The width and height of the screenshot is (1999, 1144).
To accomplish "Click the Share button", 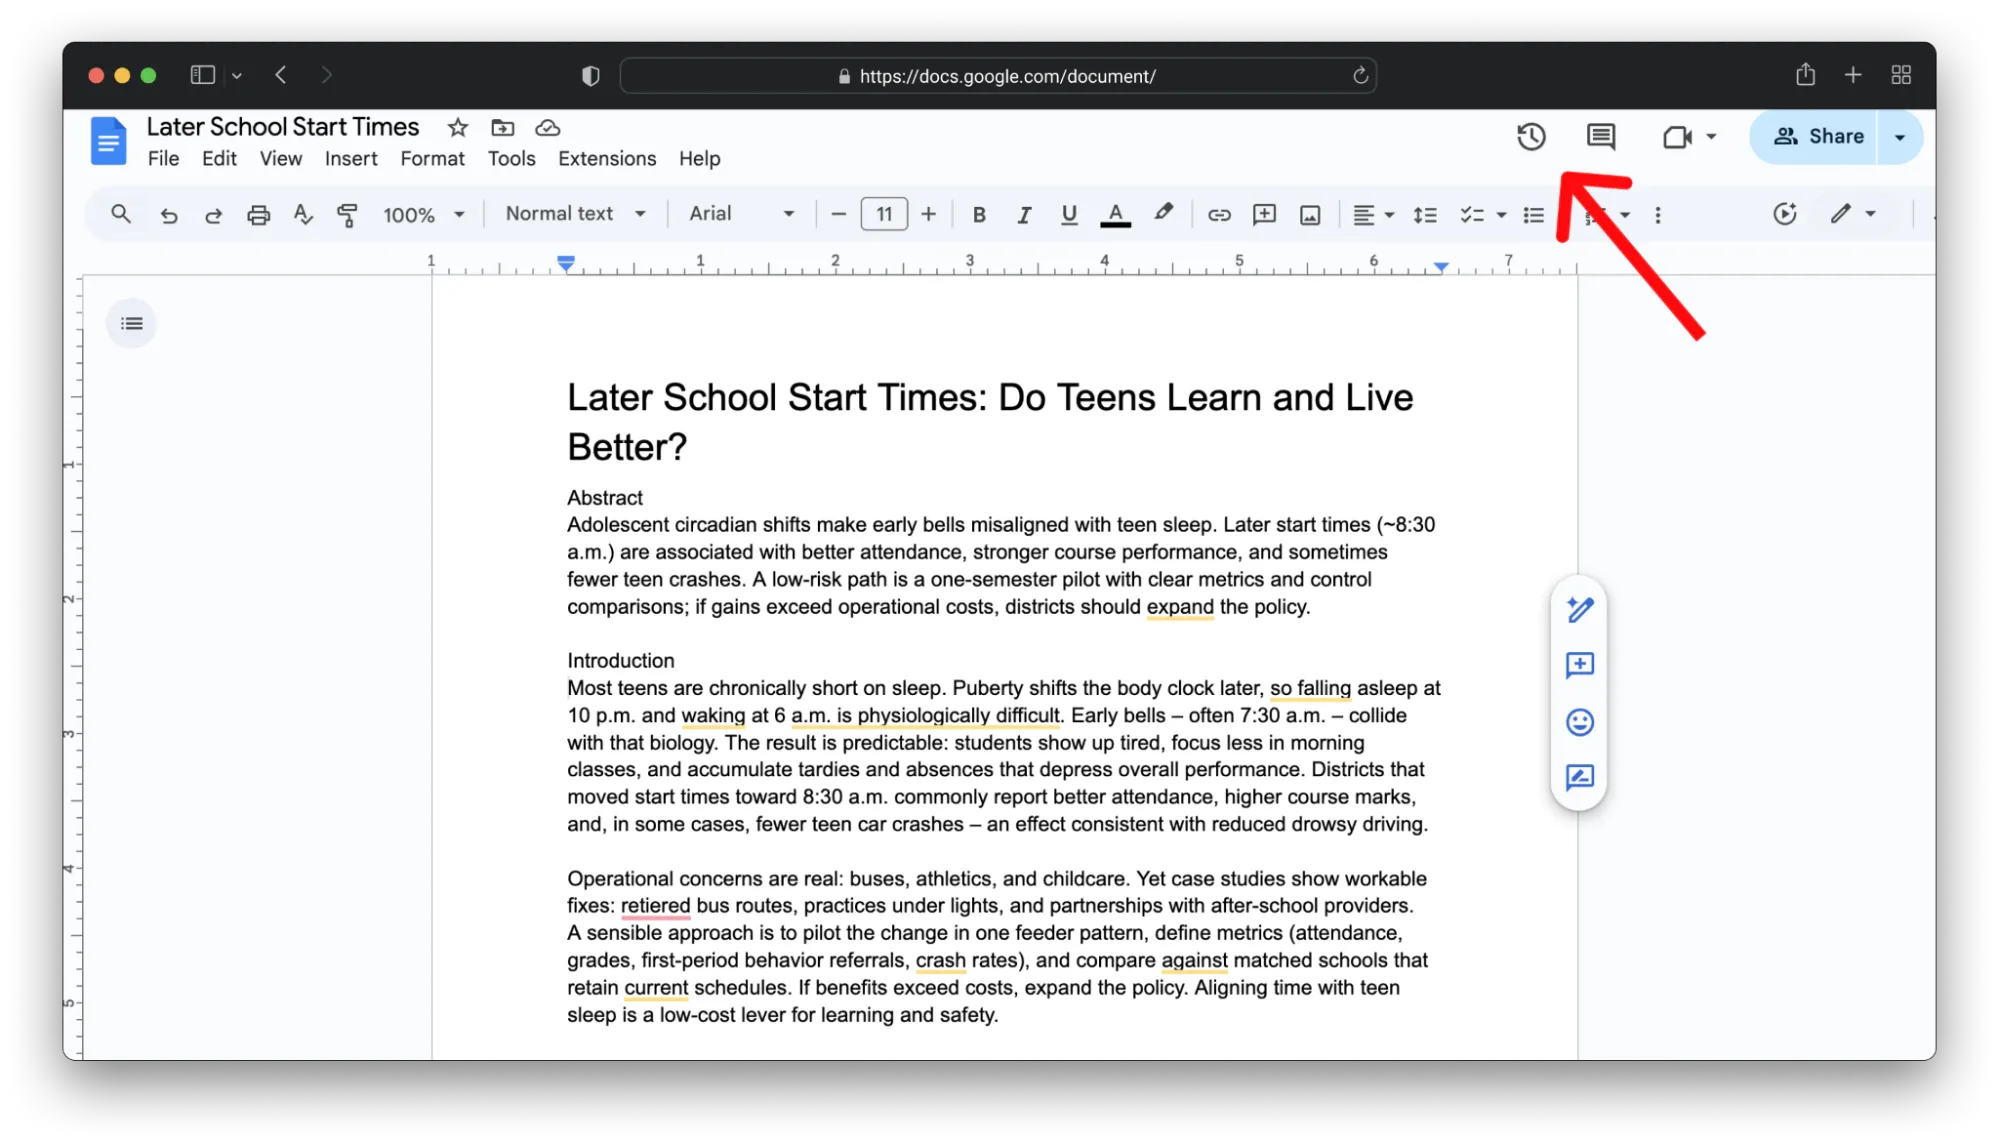I will [x=1818, y=137].
